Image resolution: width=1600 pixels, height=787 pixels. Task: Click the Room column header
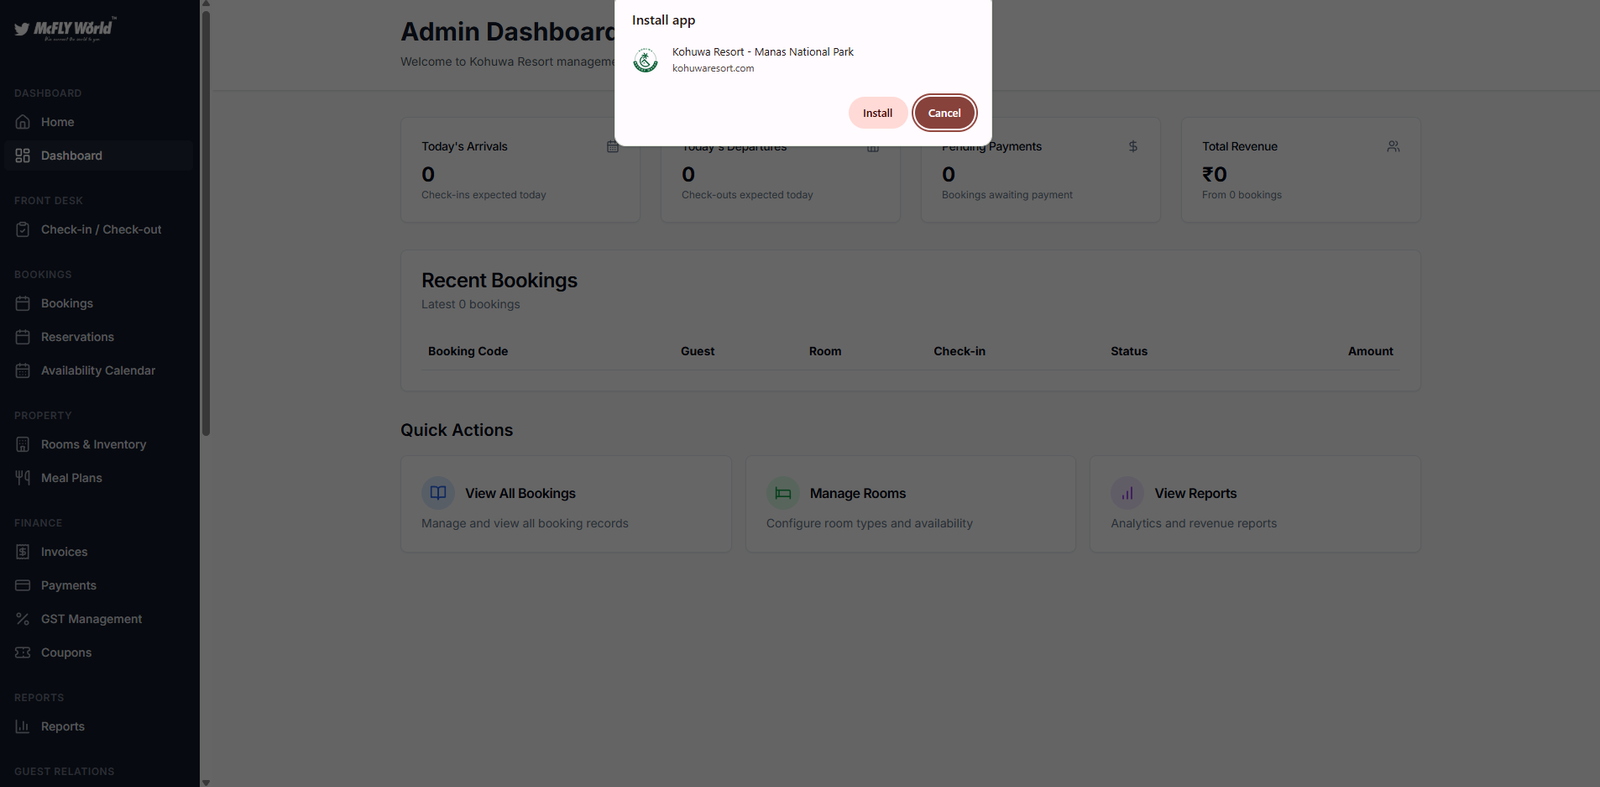click(x=825, y=351)
